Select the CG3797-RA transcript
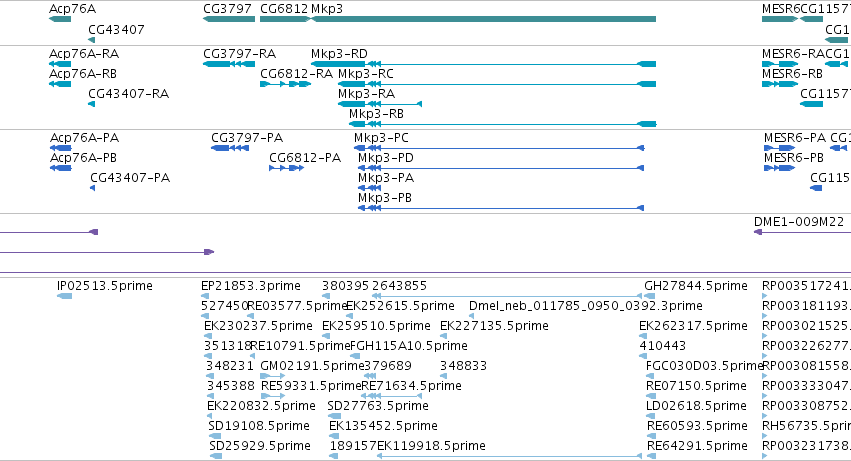This screenshot has height=461, width=851. click(228, 64)
